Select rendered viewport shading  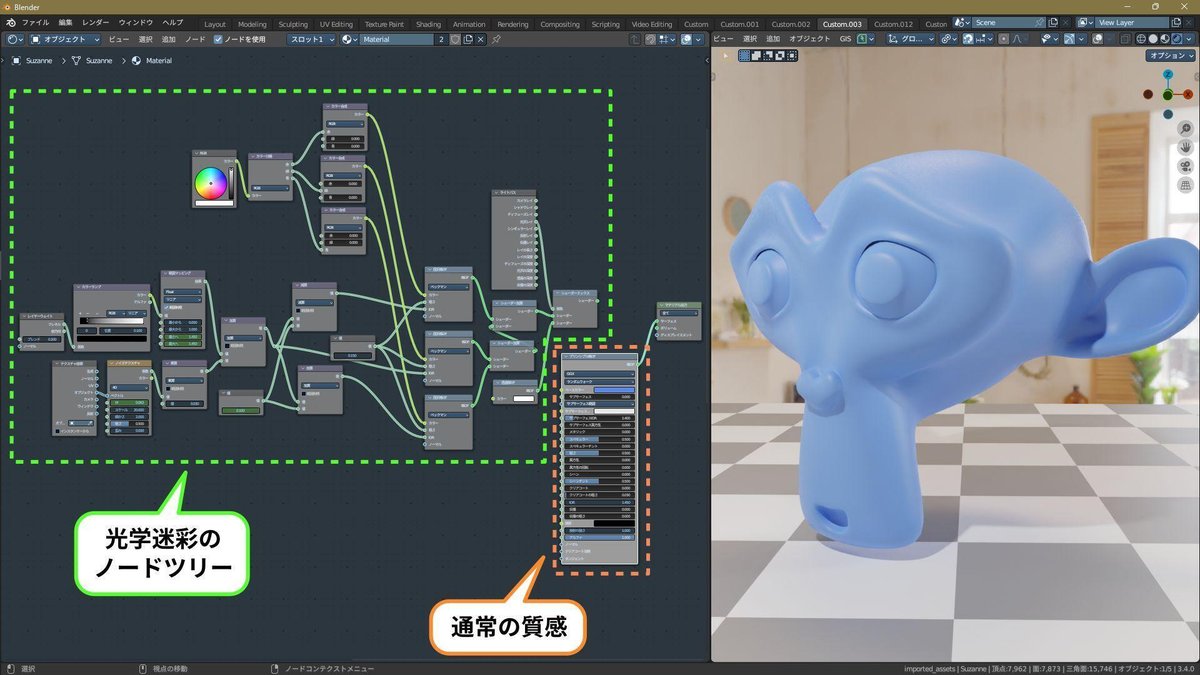(1177, 39)
